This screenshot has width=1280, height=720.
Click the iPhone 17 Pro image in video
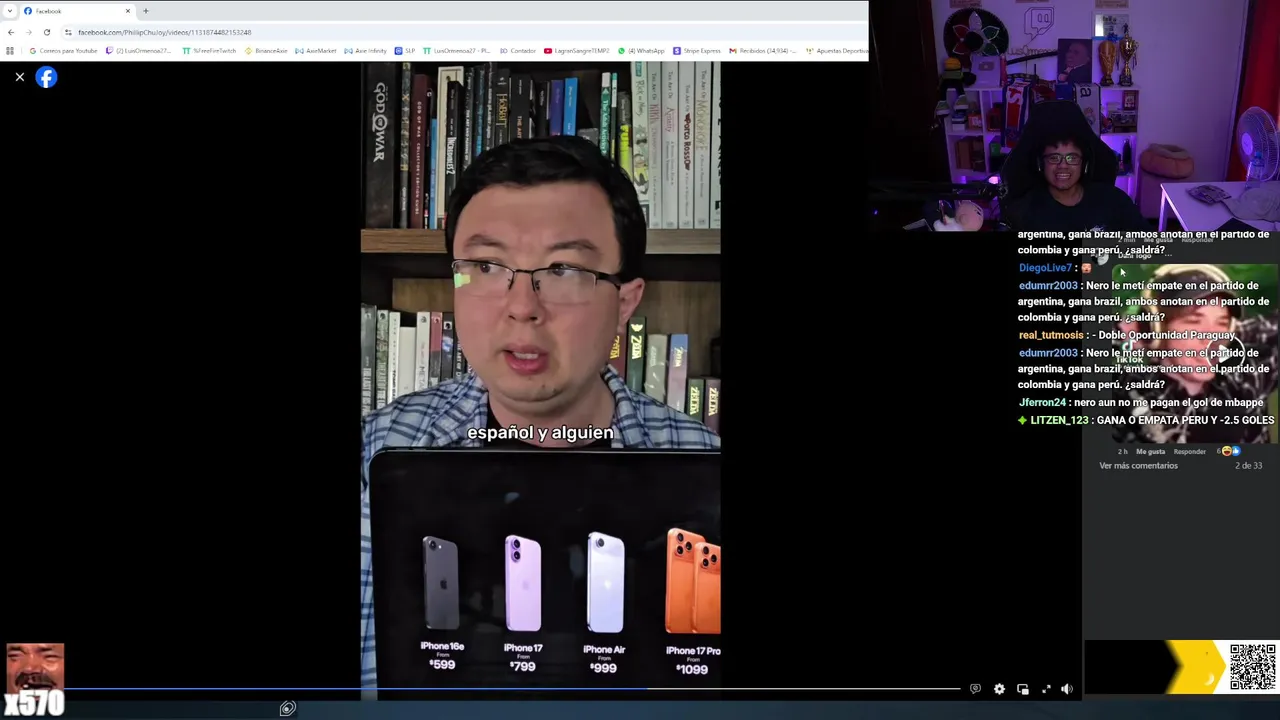[x=693, y=582]
